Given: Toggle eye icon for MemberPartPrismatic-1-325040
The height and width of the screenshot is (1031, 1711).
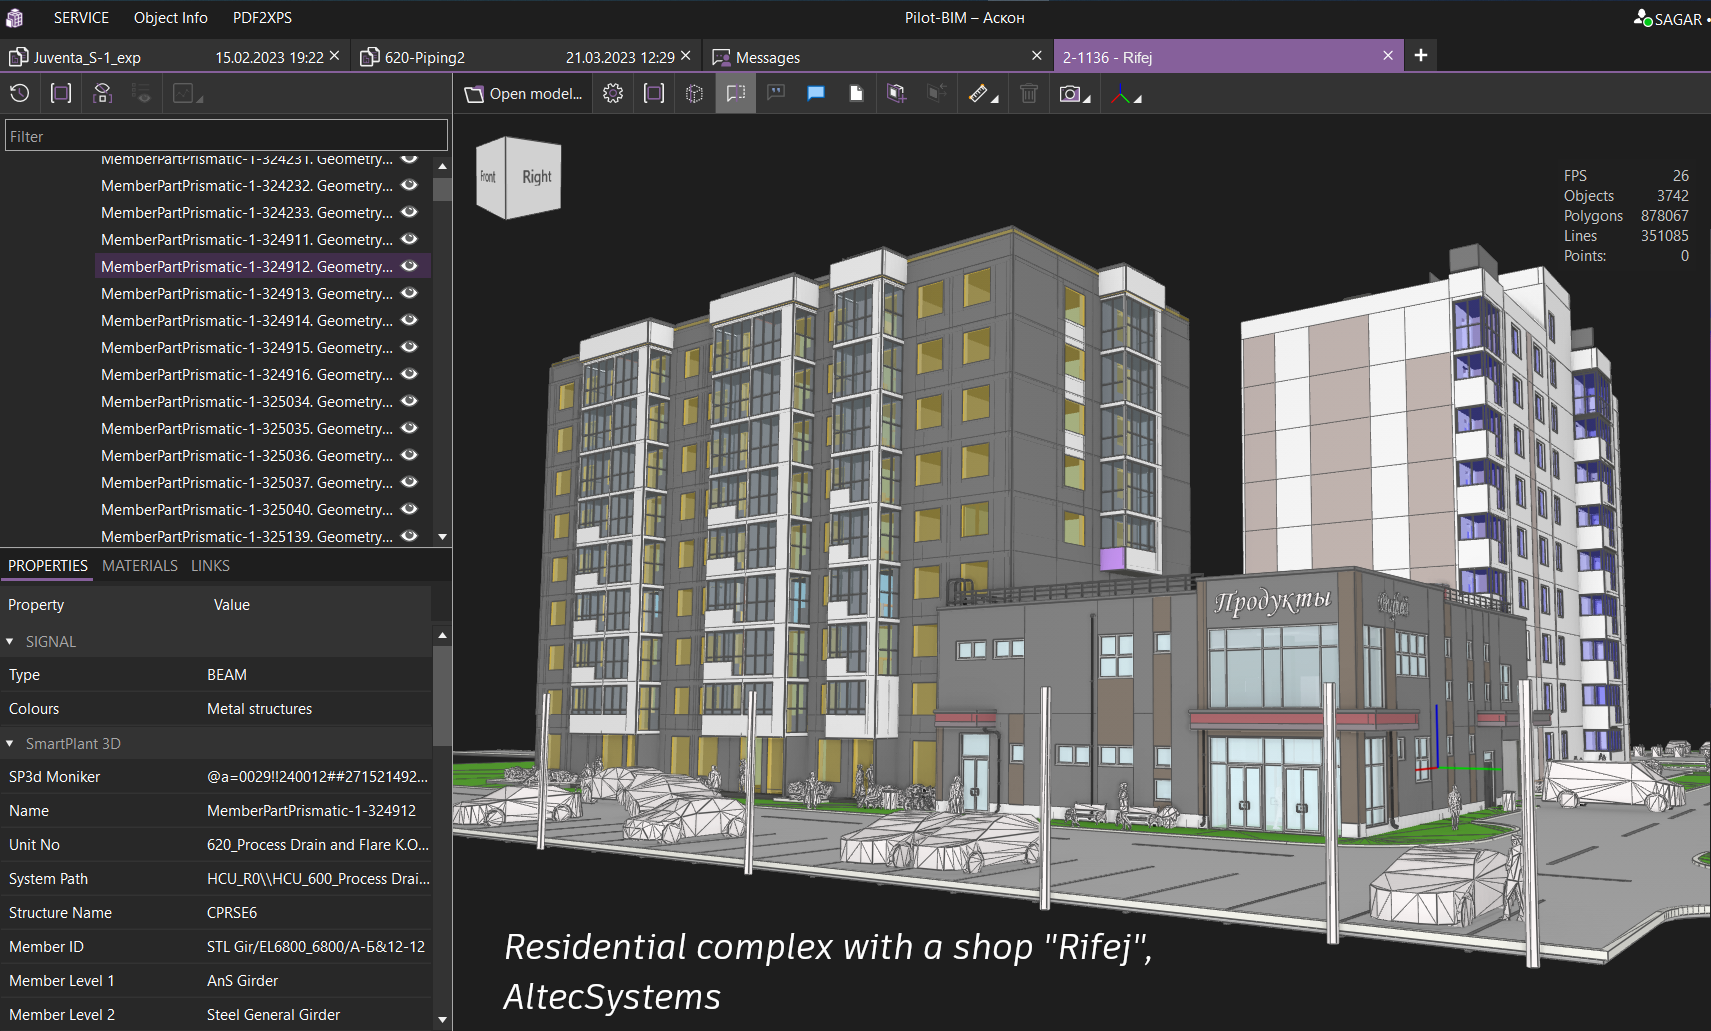Looking at the screenshot, I should coord(409,509).
